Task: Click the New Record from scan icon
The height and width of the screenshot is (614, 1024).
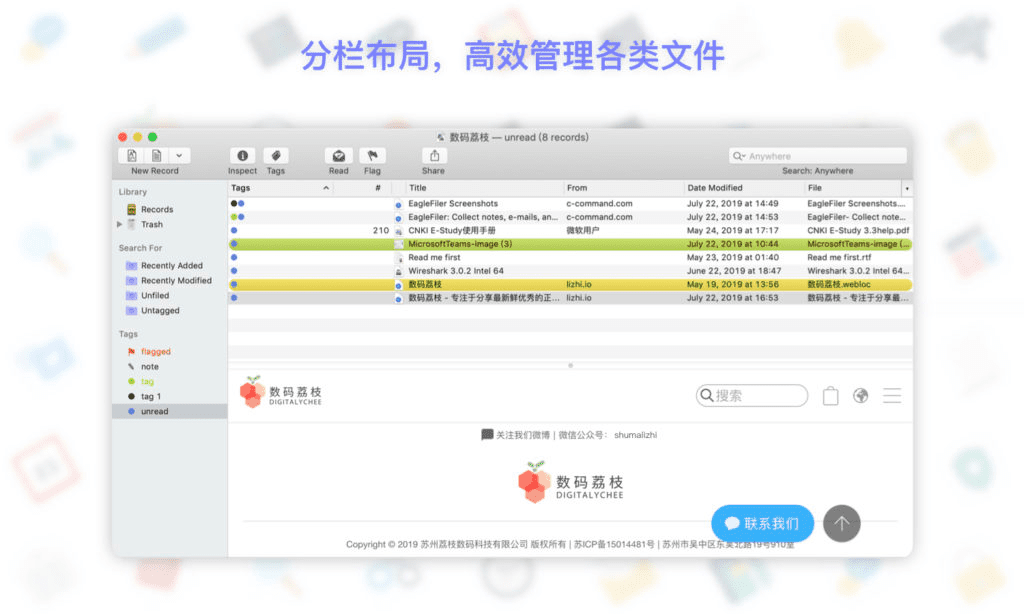Action: point(132,155)
